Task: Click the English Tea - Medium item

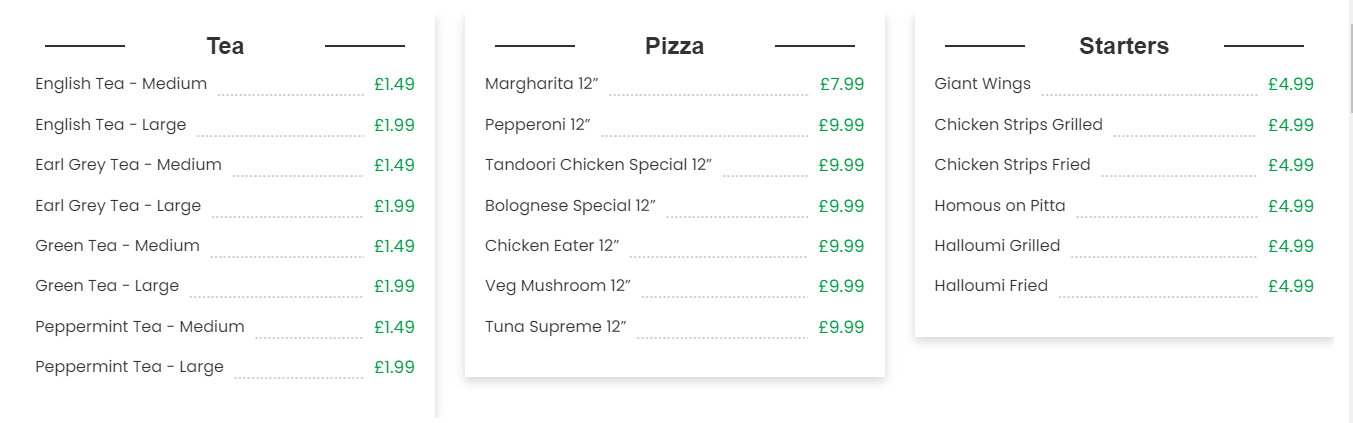Action: click(x=121, y=84)
